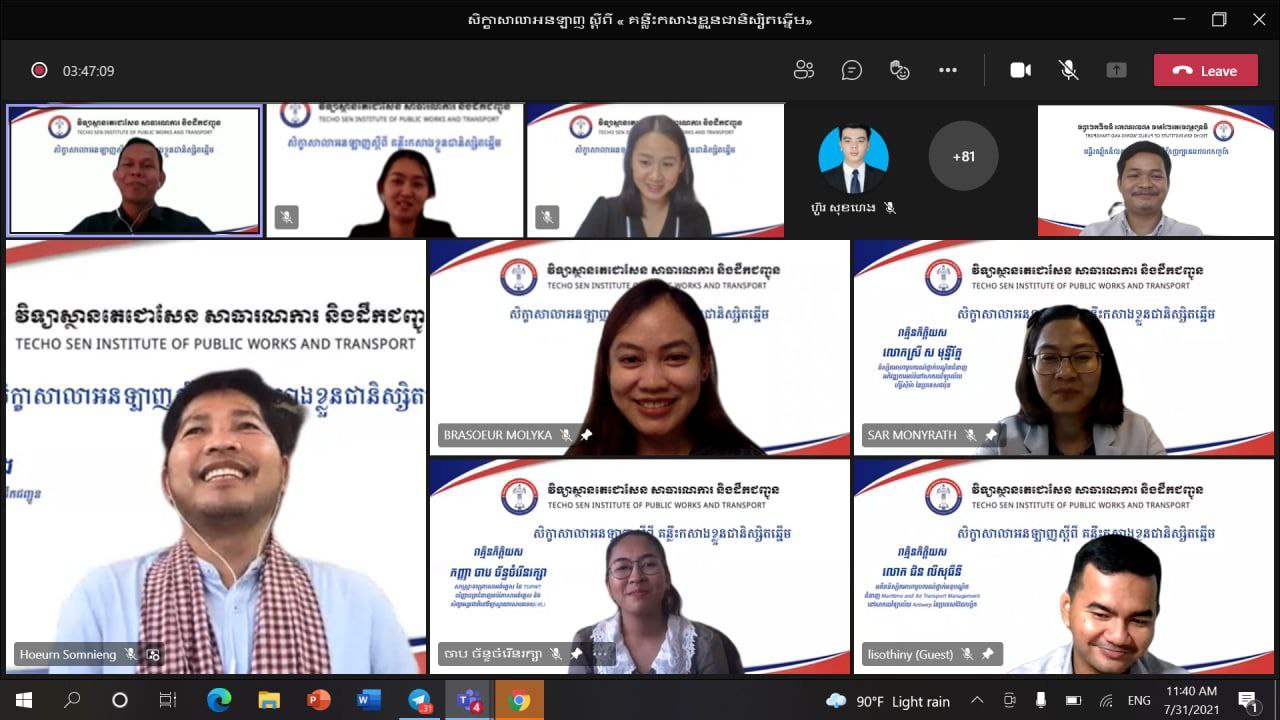Toggle the microphone mute button
Image resolution: width=1280 pixels, height=720 pixels.
(1068, 70)
